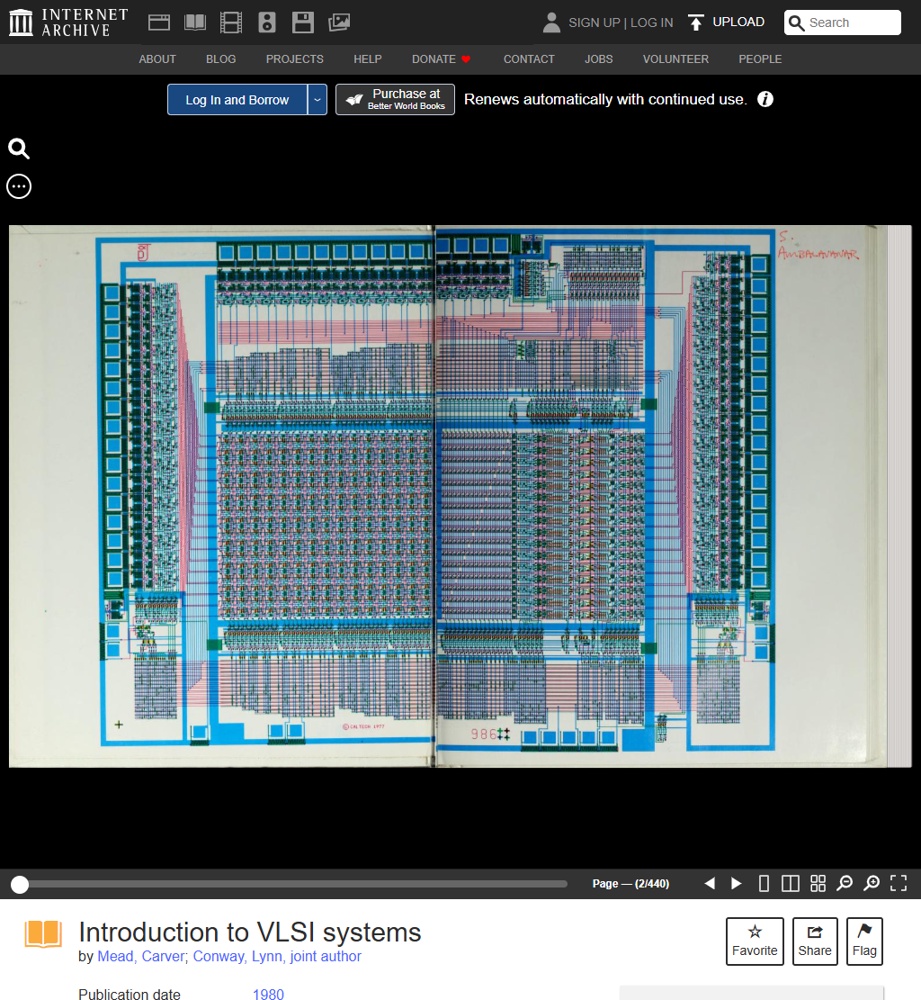
Task: Open the Audio speaker icon
Action: pyautogui.click(x=267, y=23)
